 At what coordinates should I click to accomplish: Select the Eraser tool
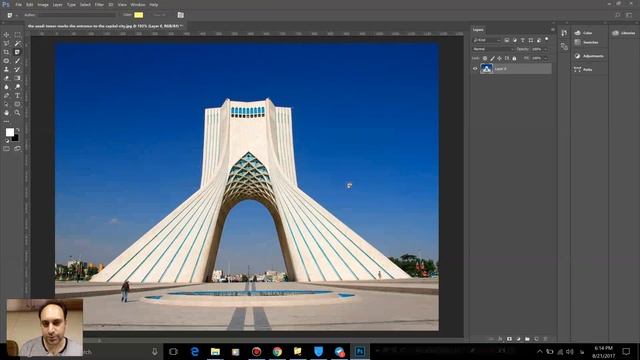point(6,78)
